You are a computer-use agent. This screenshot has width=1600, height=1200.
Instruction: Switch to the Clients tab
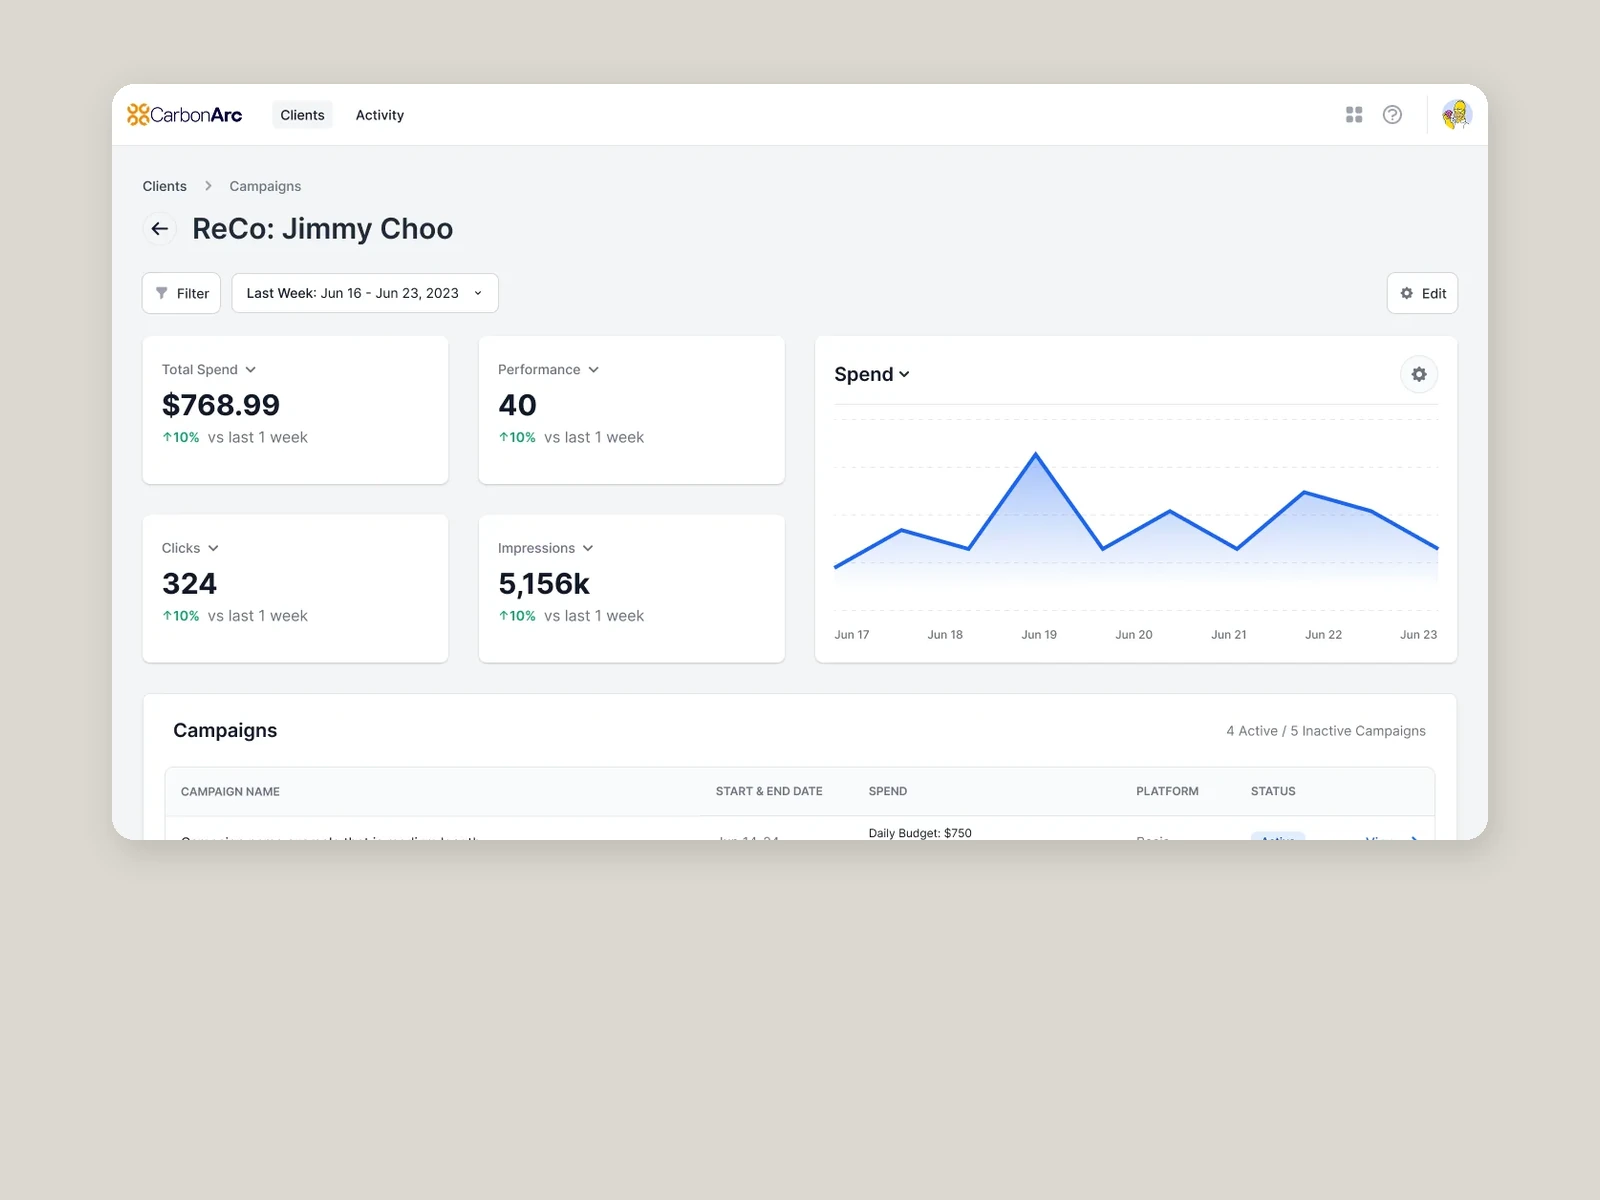tap(302, 115)
